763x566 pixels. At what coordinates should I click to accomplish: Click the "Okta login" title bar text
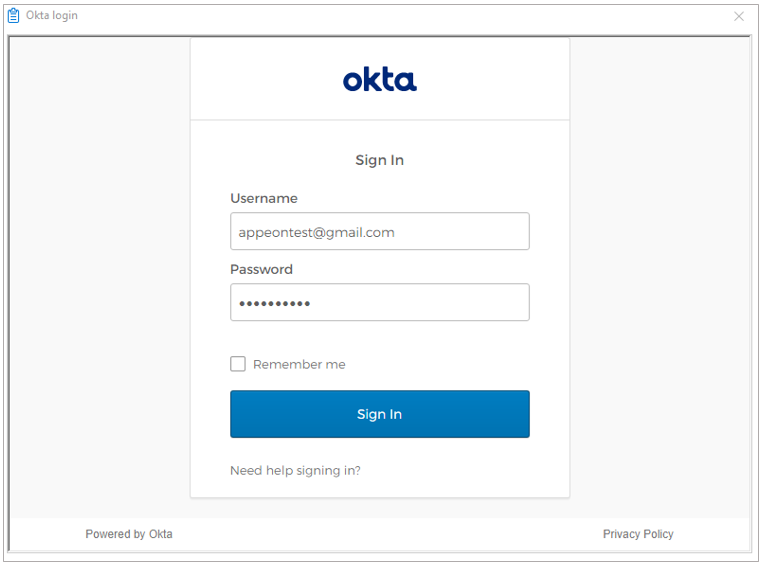52,16
